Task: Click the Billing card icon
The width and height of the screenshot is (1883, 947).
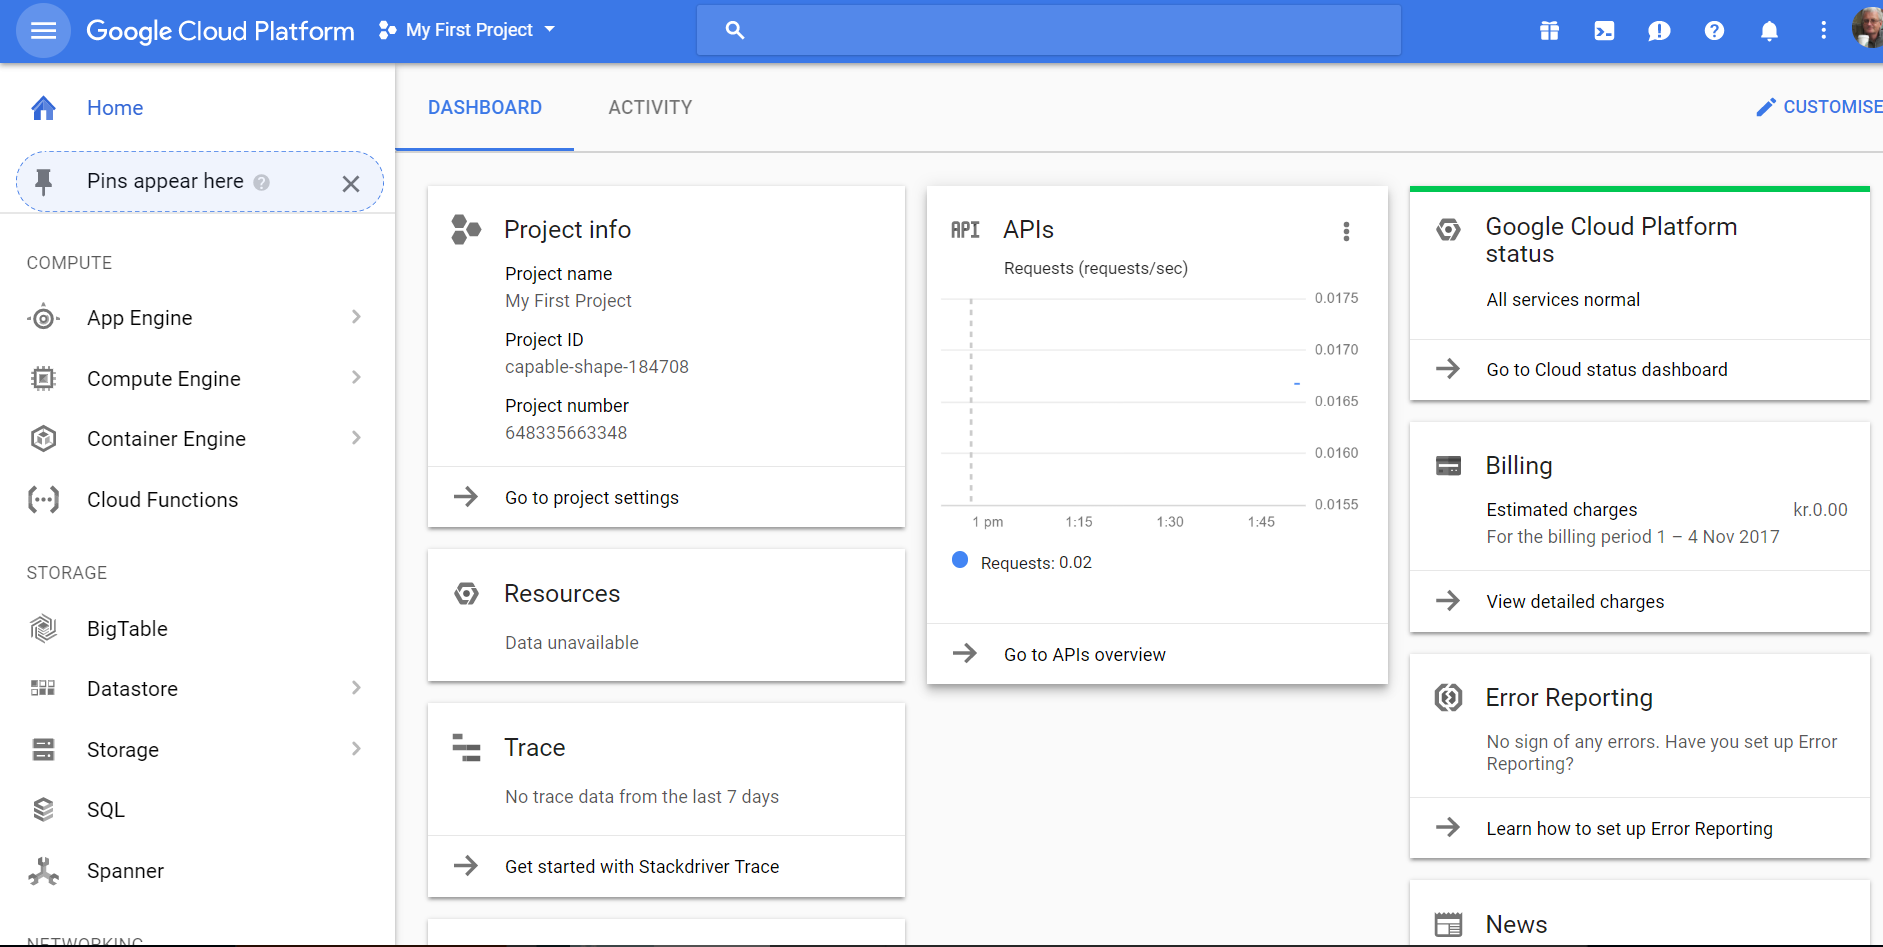Action: 1448,466
